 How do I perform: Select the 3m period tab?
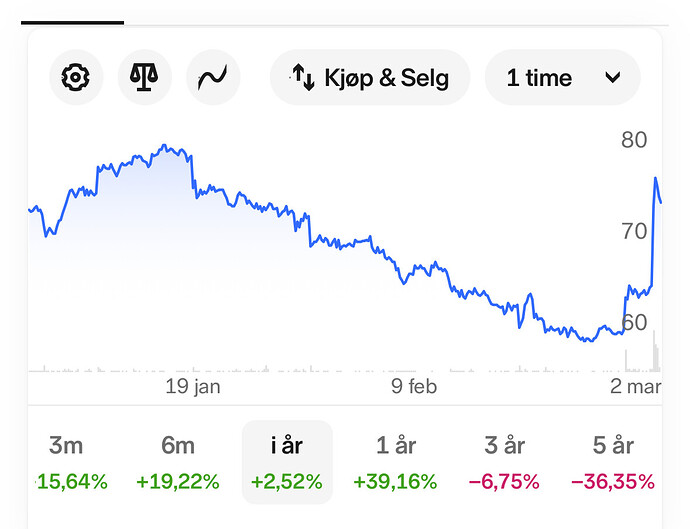click(68, 462)
